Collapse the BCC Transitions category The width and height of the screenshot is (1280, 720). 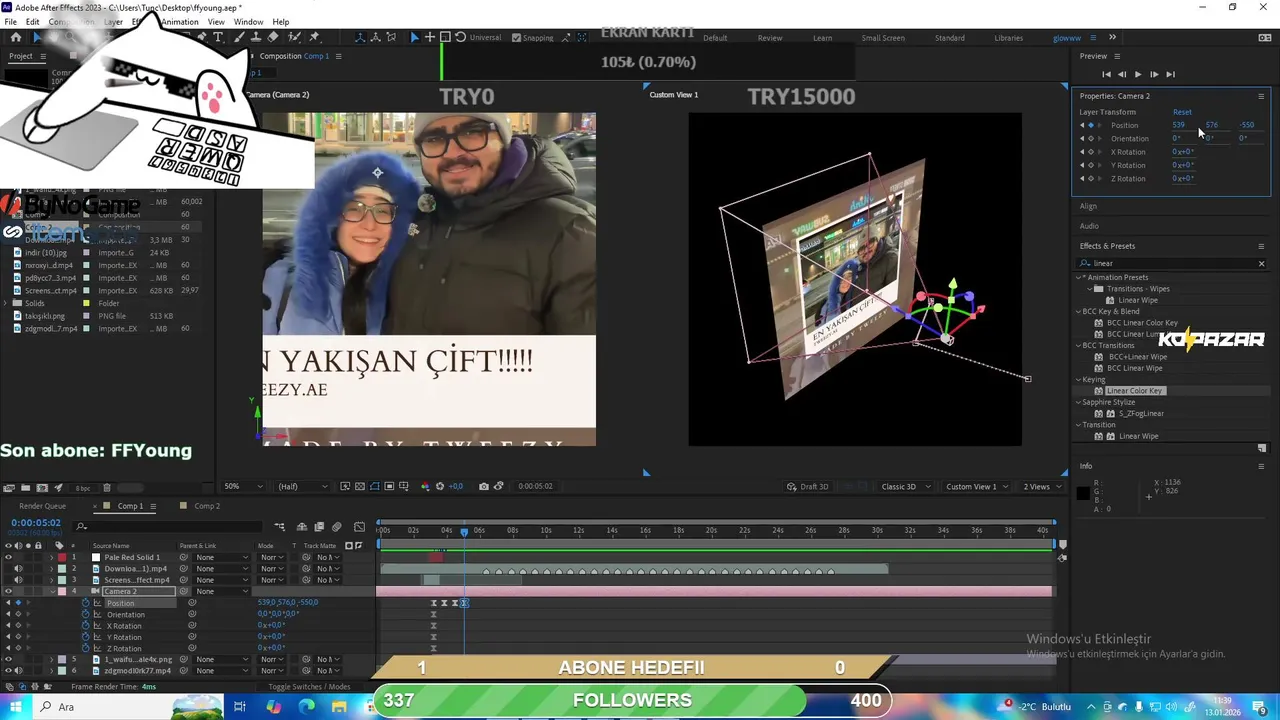pyautogui.click(x=1079, y=346)
